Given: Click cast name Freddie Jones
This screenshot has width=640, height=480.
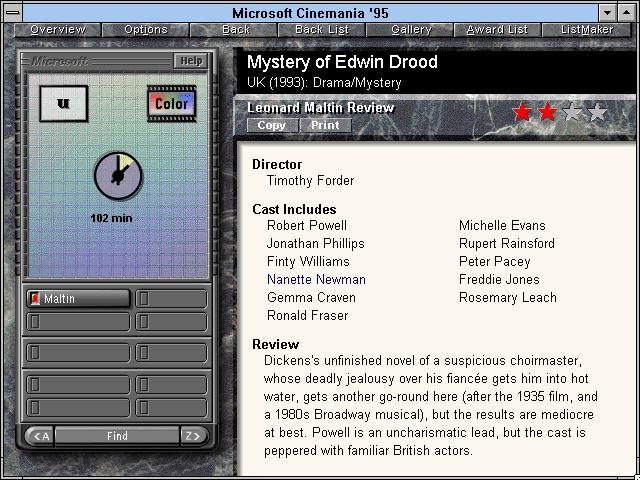Looking at the screenshot, I should click(x=499, y=280).
